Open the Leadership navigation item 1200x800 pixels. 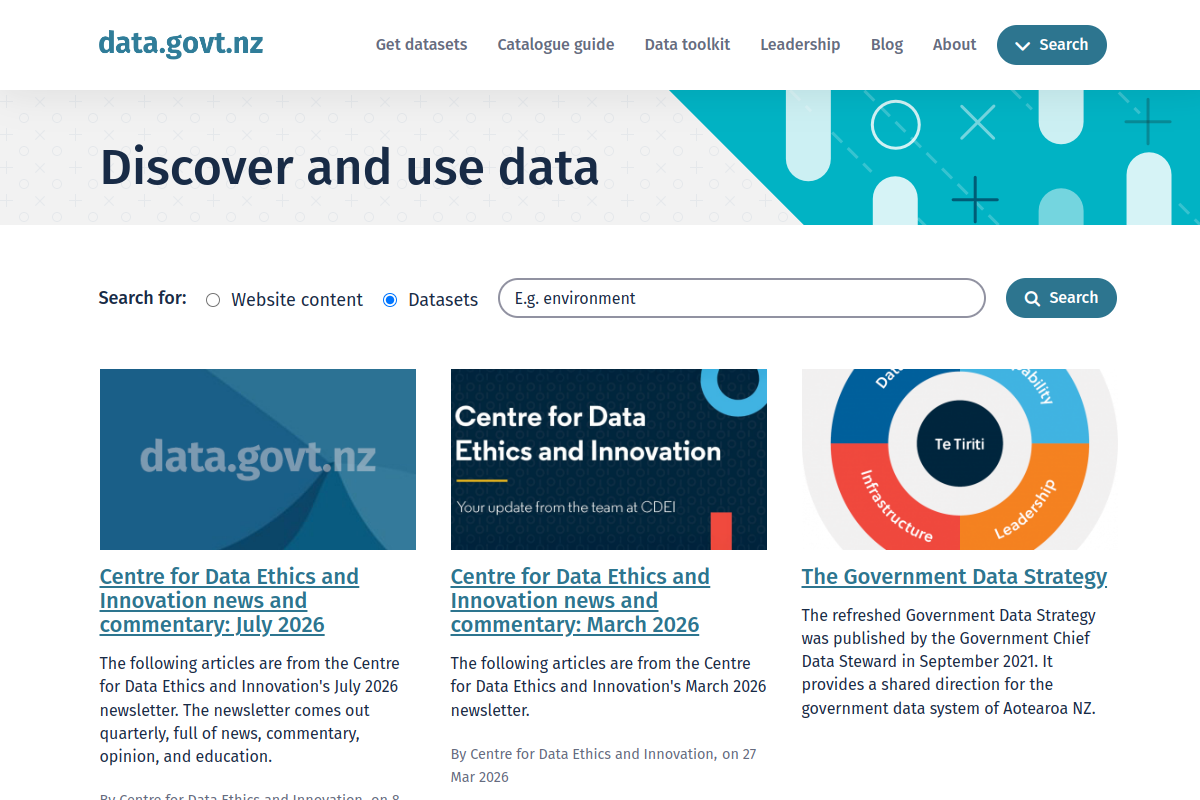click(800, 44)
